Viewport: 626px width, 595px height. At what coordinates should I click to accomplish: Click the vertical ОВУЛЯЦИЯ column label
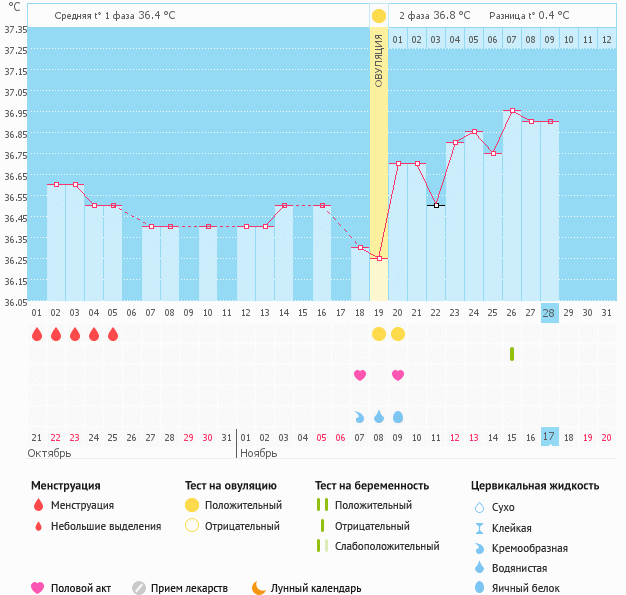coord(379,60)
